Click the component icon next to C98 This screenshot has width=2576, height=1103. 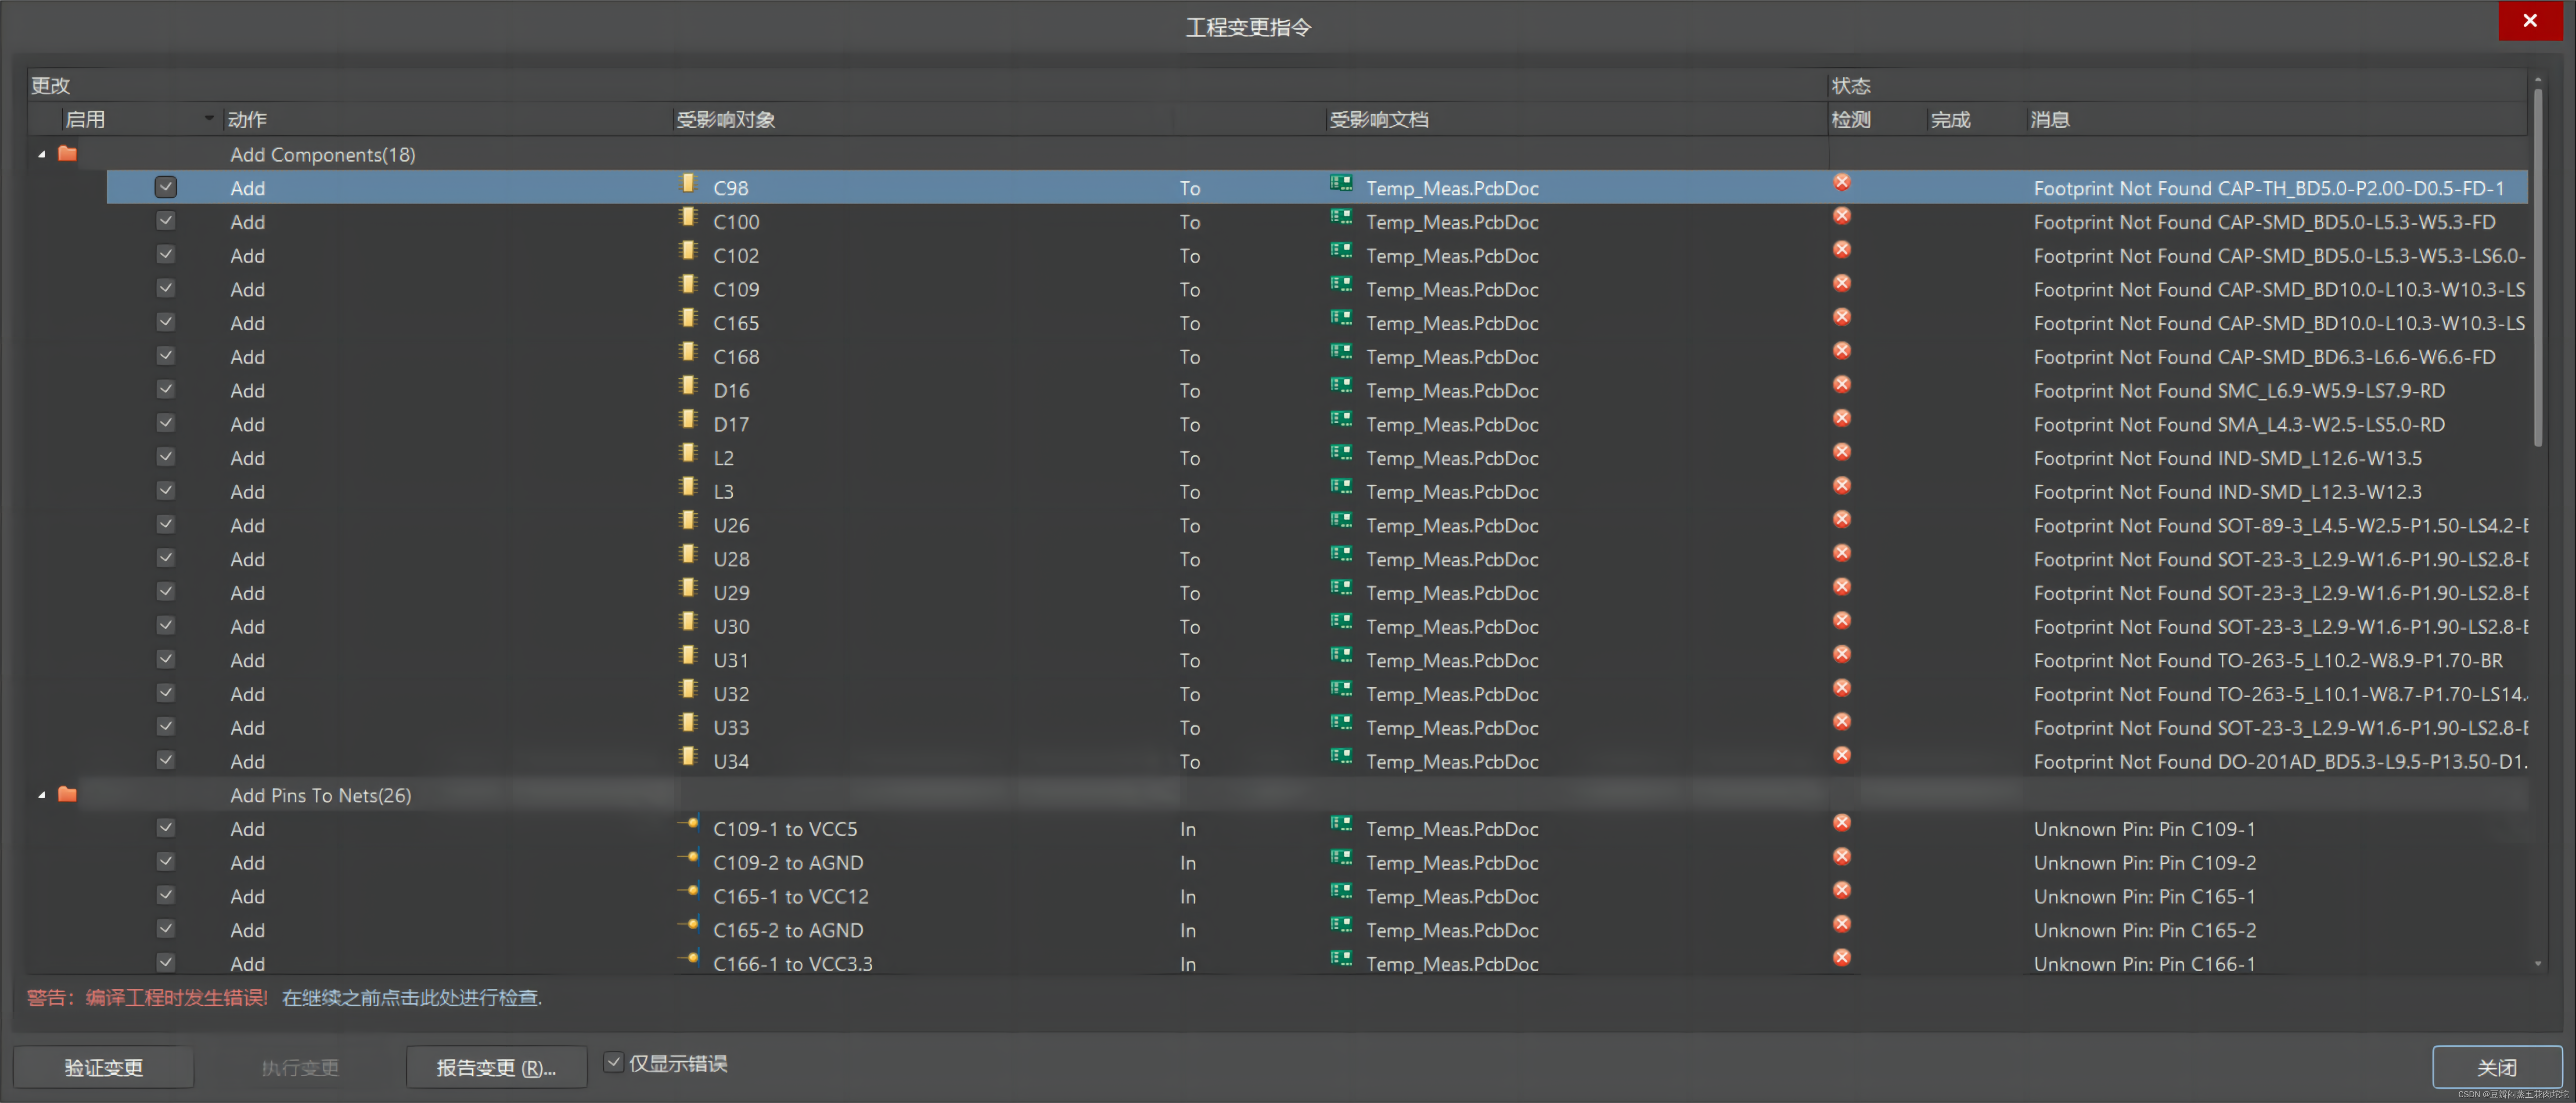[x=688, y=185]
